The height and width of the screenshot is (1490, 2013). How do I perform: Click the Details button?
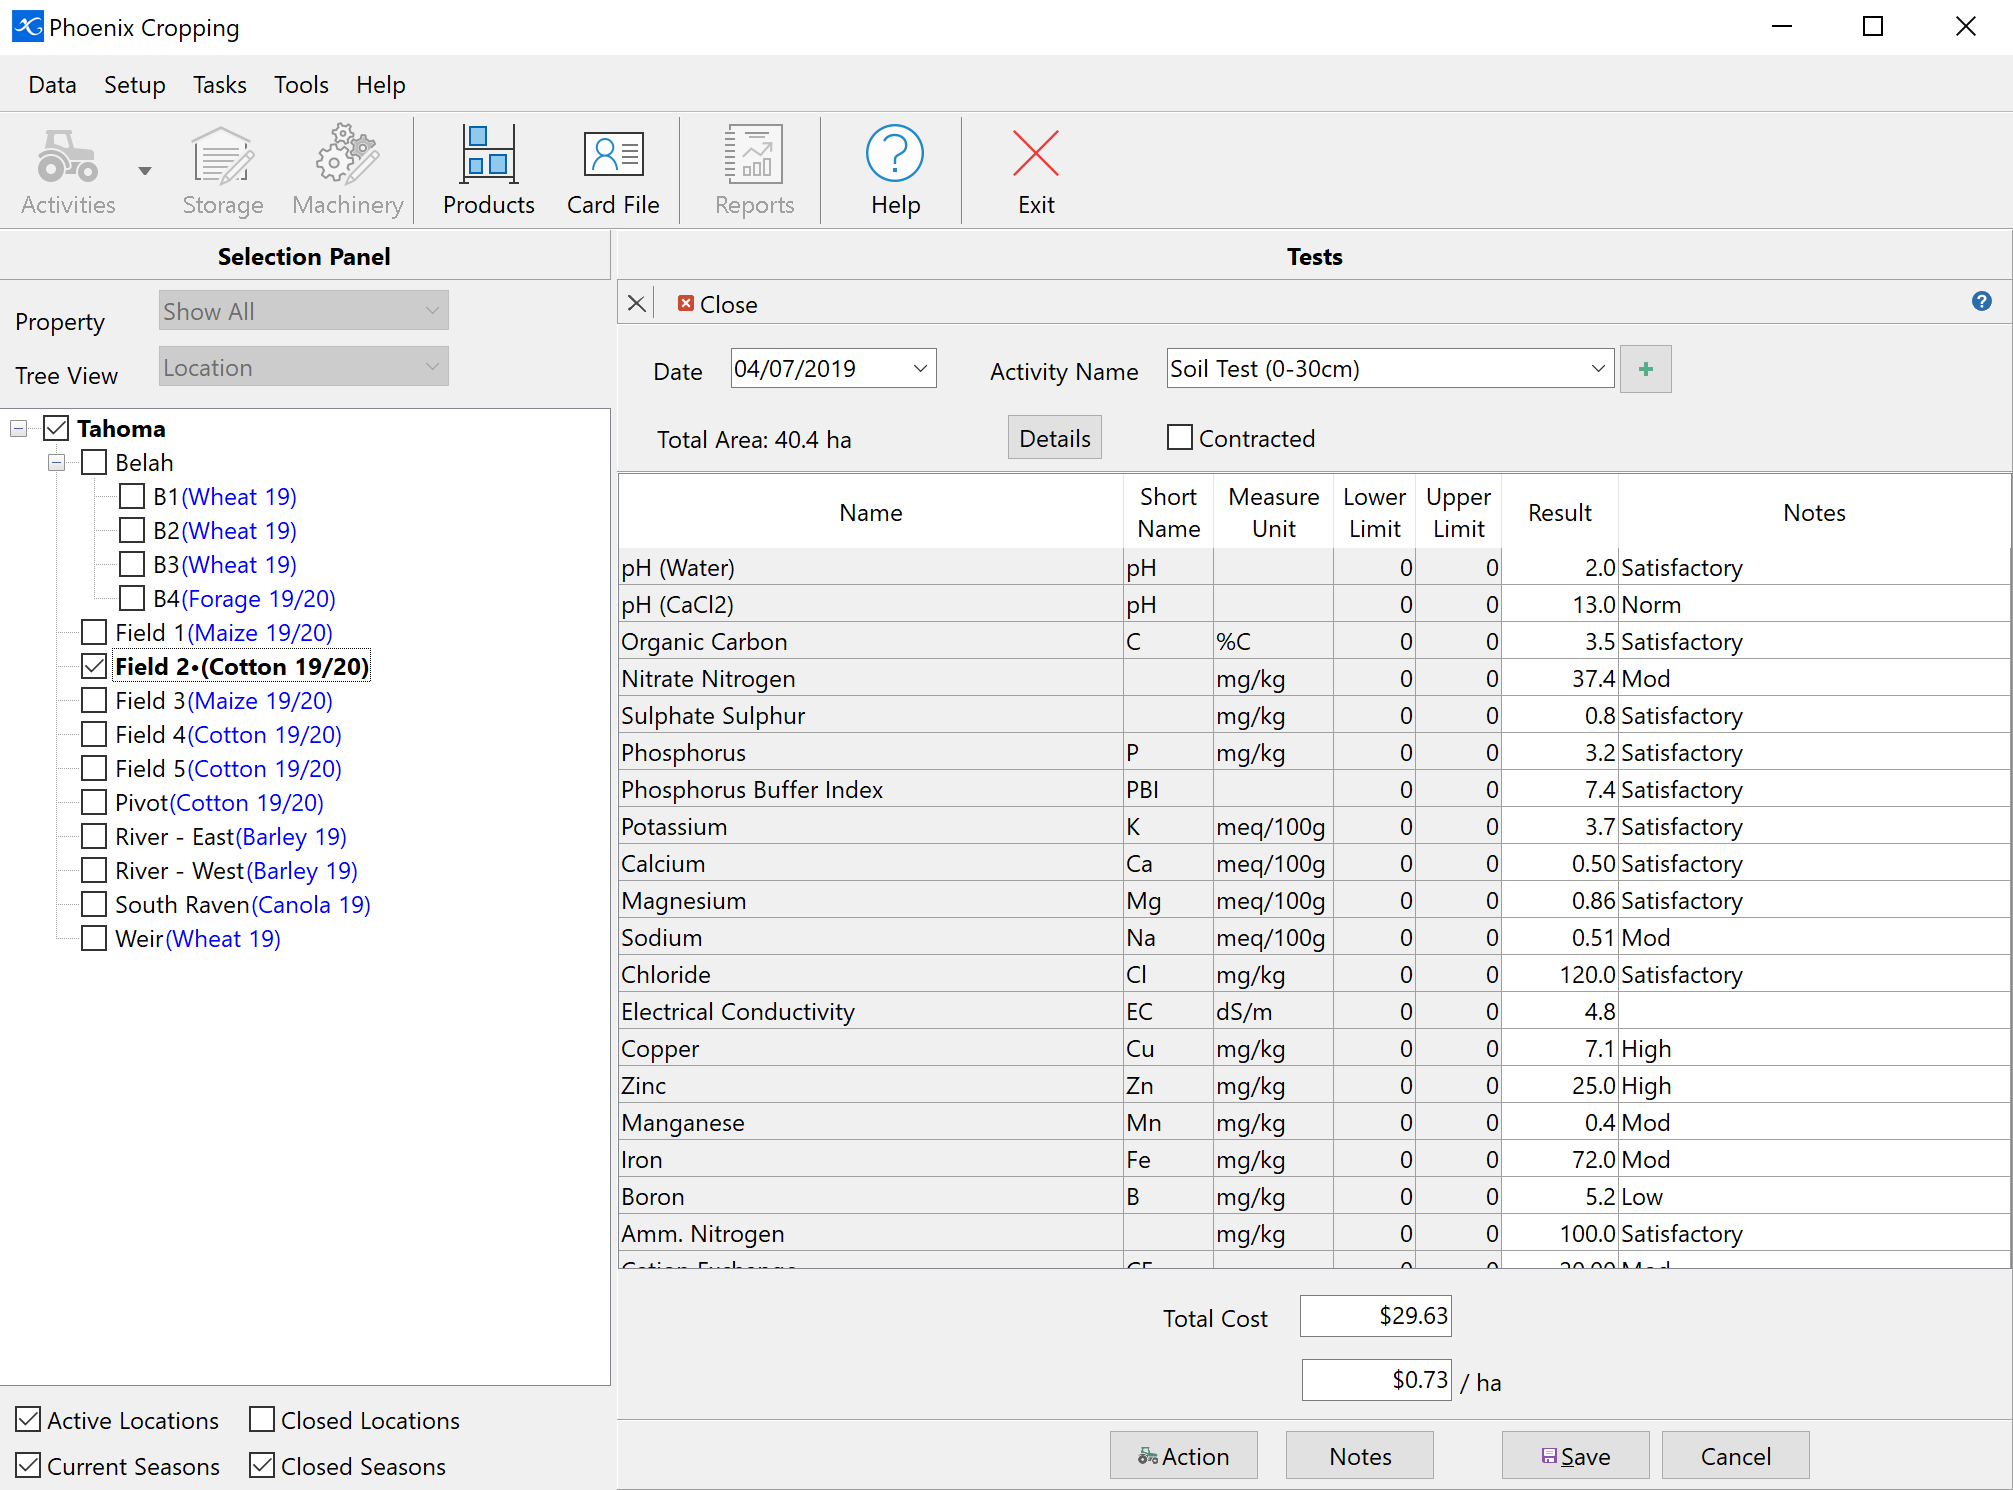click(1055, 438)
